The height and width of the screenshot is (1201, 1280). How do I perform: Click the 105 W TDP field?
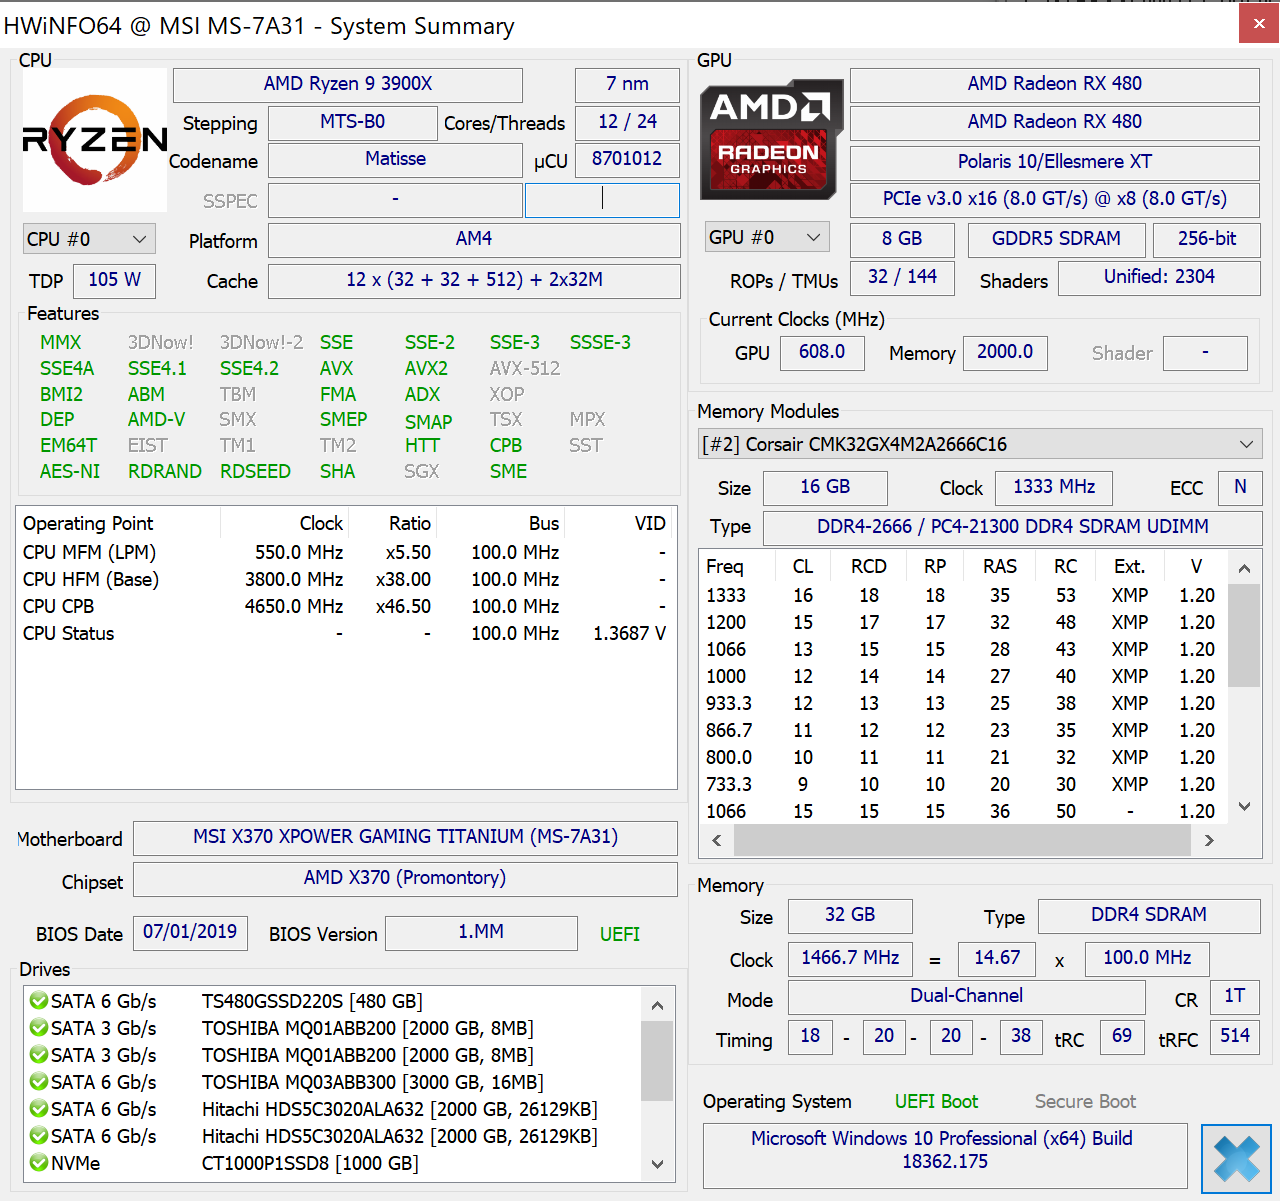coord(115,281)
